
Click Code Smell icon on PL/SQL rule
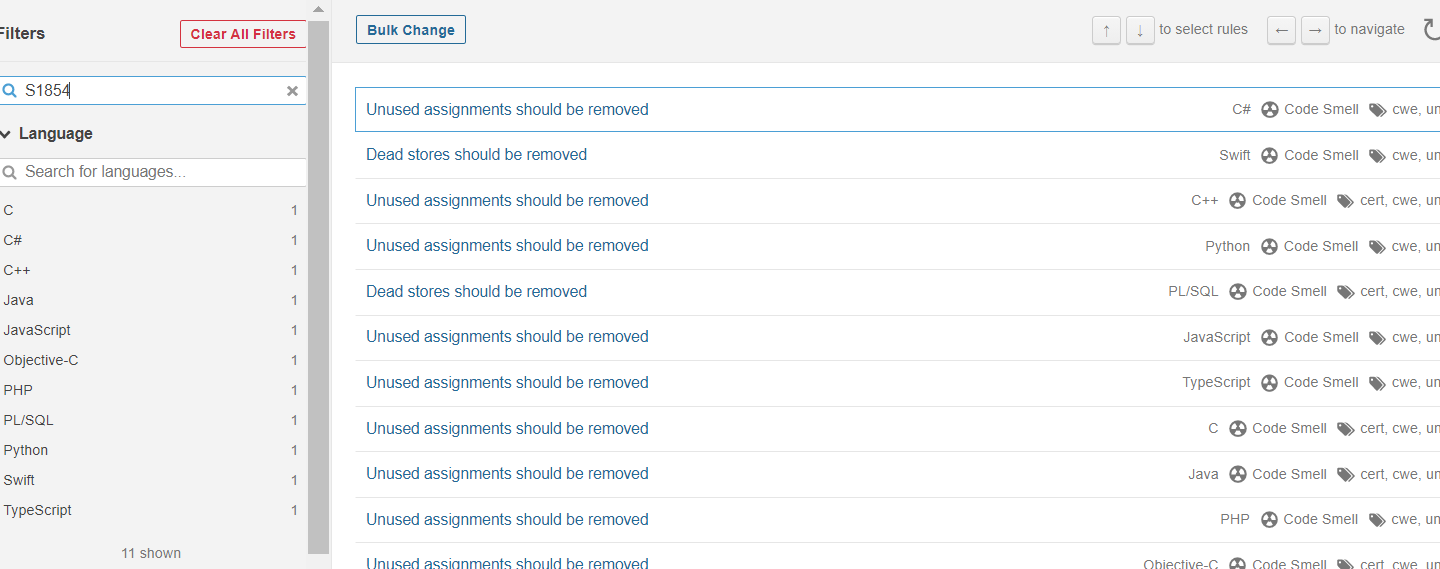(x=1238, y=292)
